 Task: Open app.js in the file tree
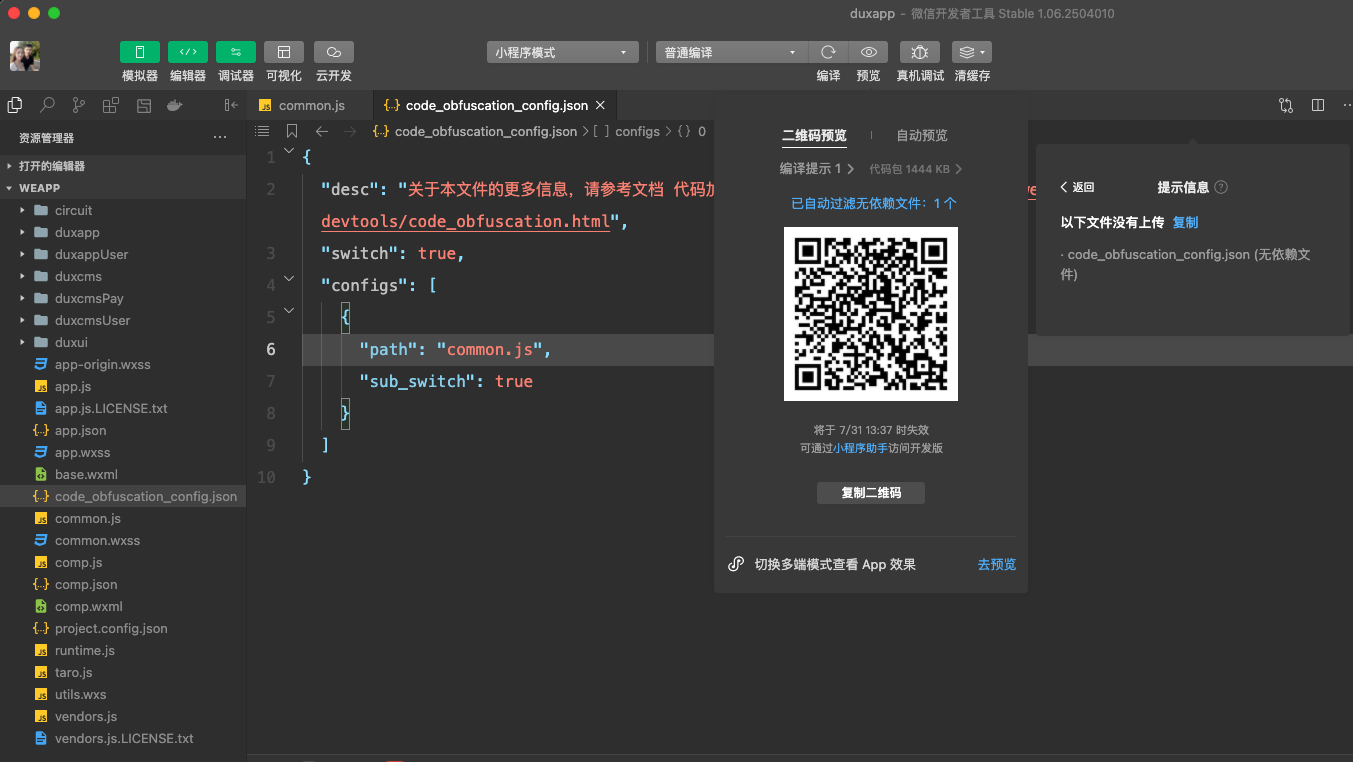[123, 386]
